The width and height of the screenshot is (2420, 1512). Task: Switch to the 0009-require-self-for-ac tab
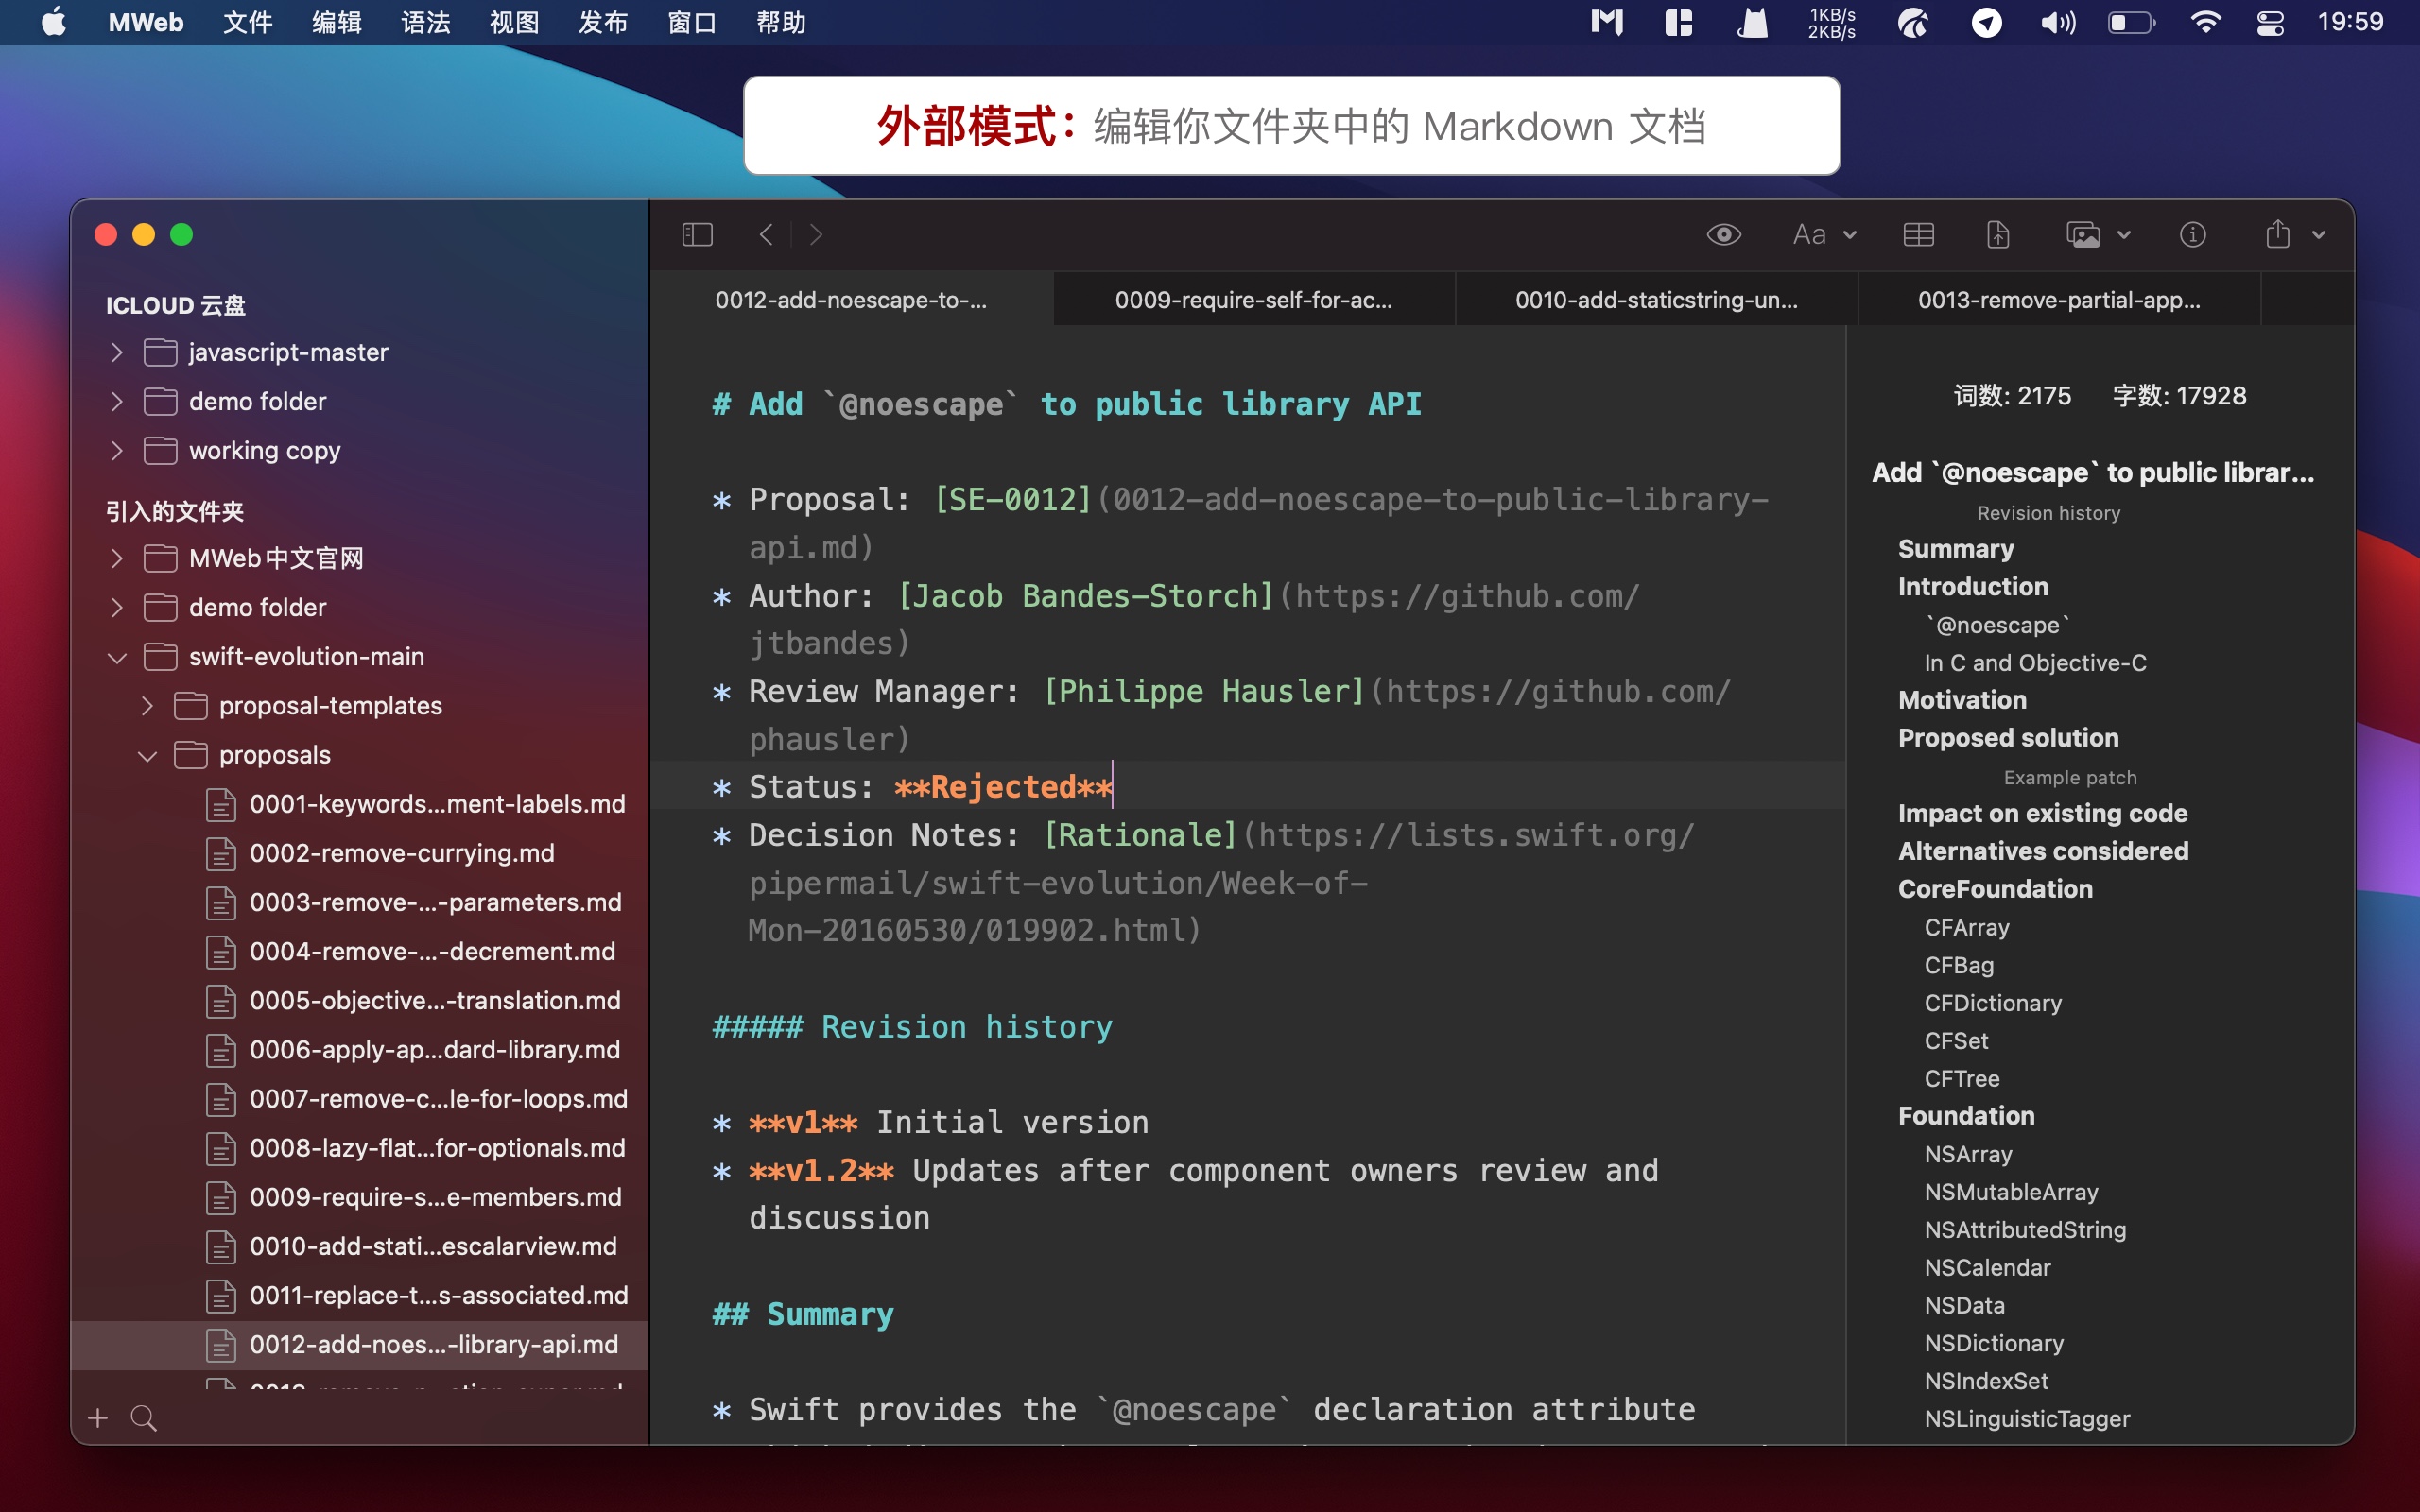(x=1253, y=300)
